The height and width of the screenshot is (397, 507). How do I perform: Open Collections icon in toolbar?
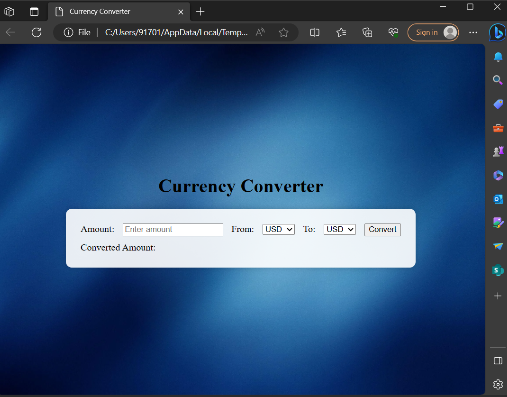point(367,32)
